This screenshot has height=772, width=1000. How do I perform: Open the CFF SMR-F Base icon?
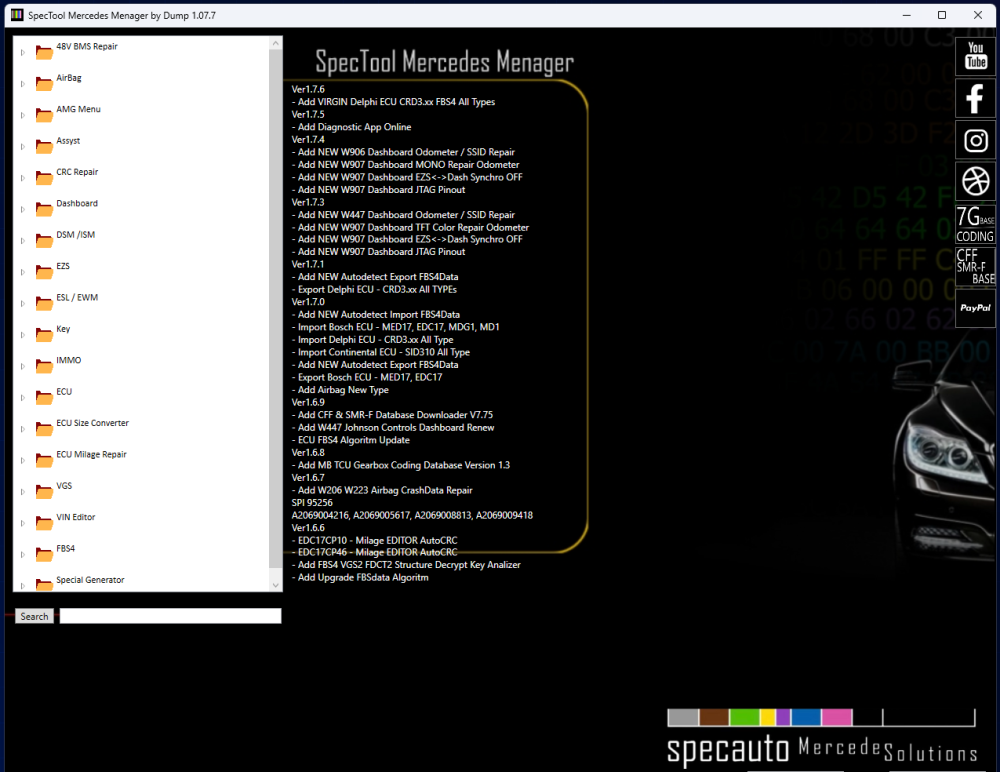[x=975, y=266]
